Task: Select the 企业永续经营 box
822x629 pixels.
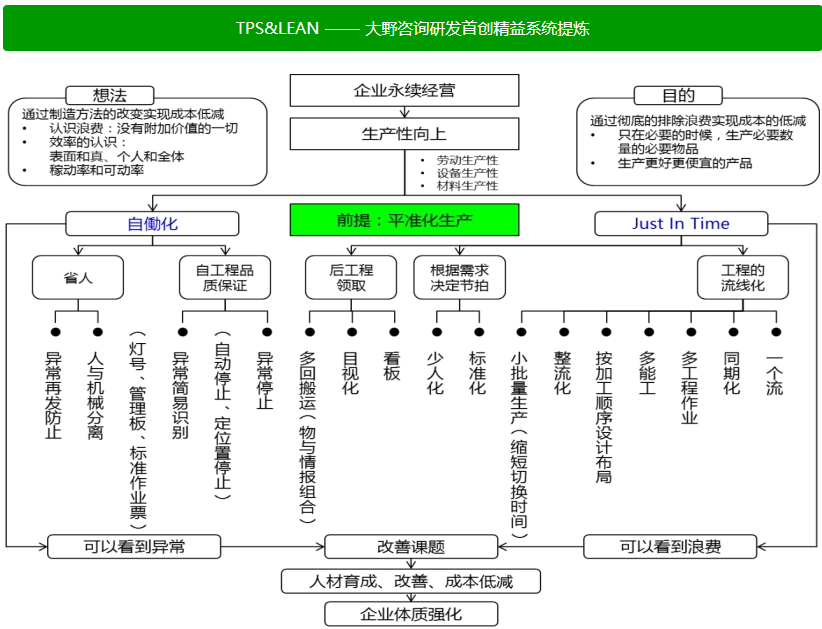Action: (404, 91)
